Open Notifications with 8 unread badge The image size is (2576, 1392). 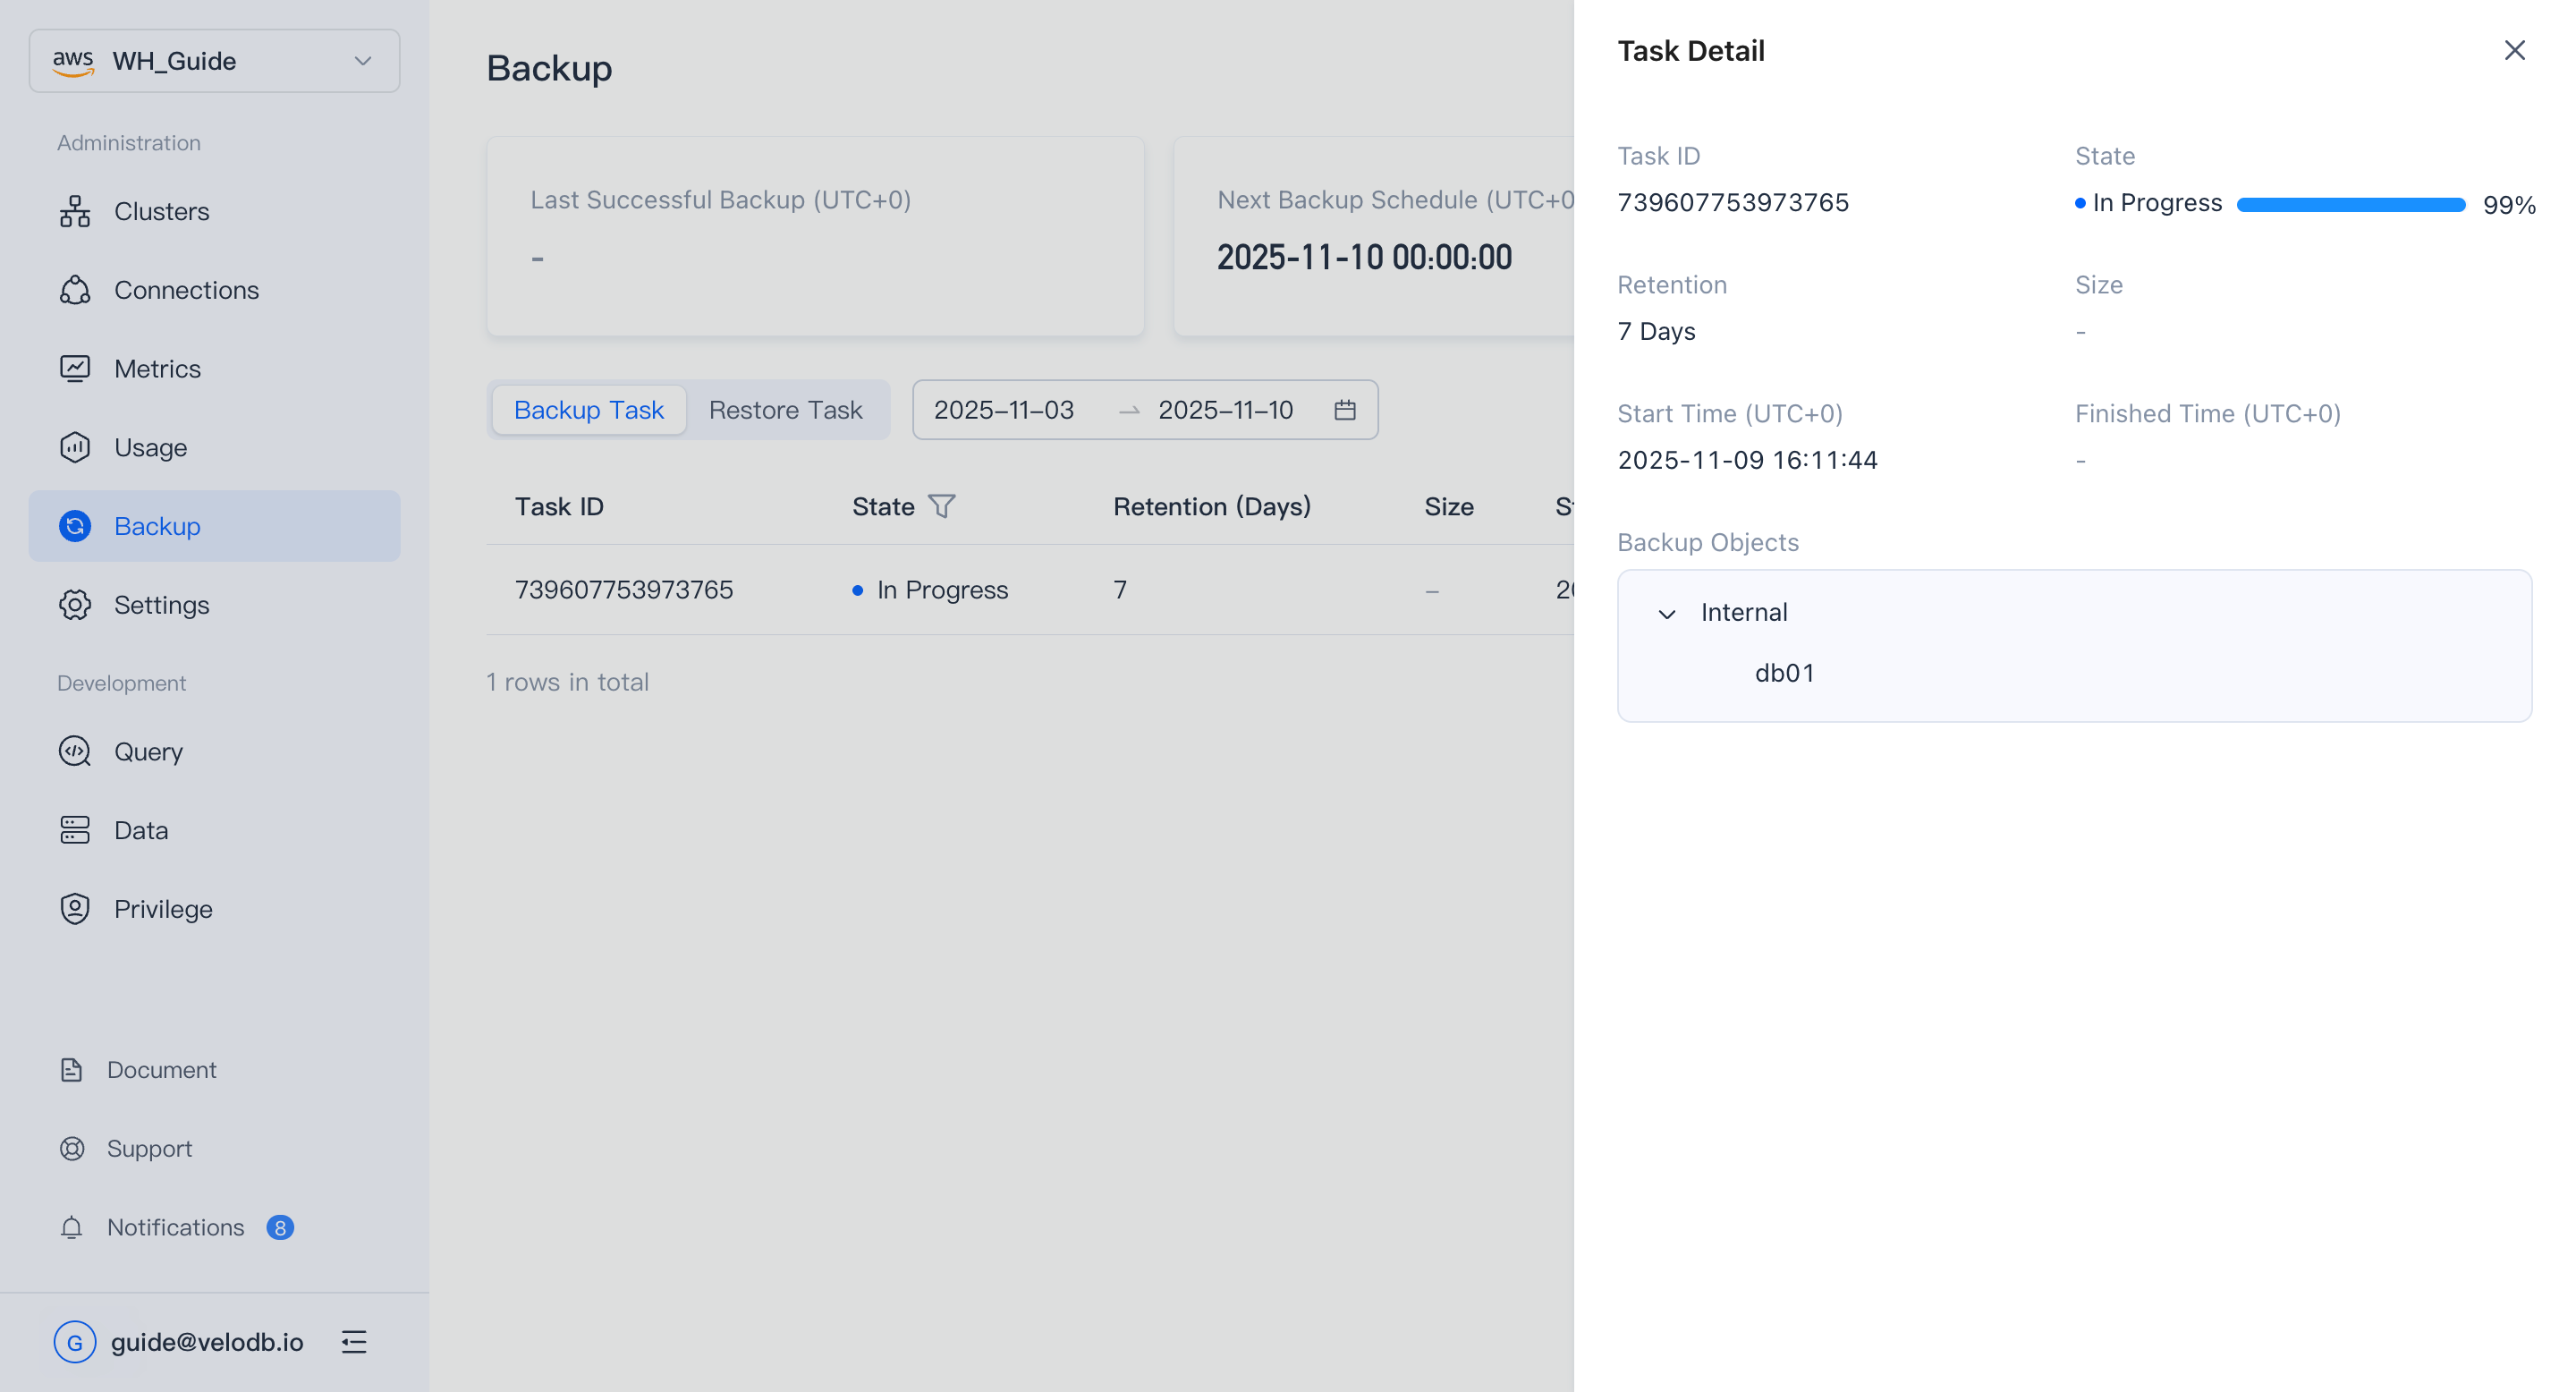tap(175, 1227)
